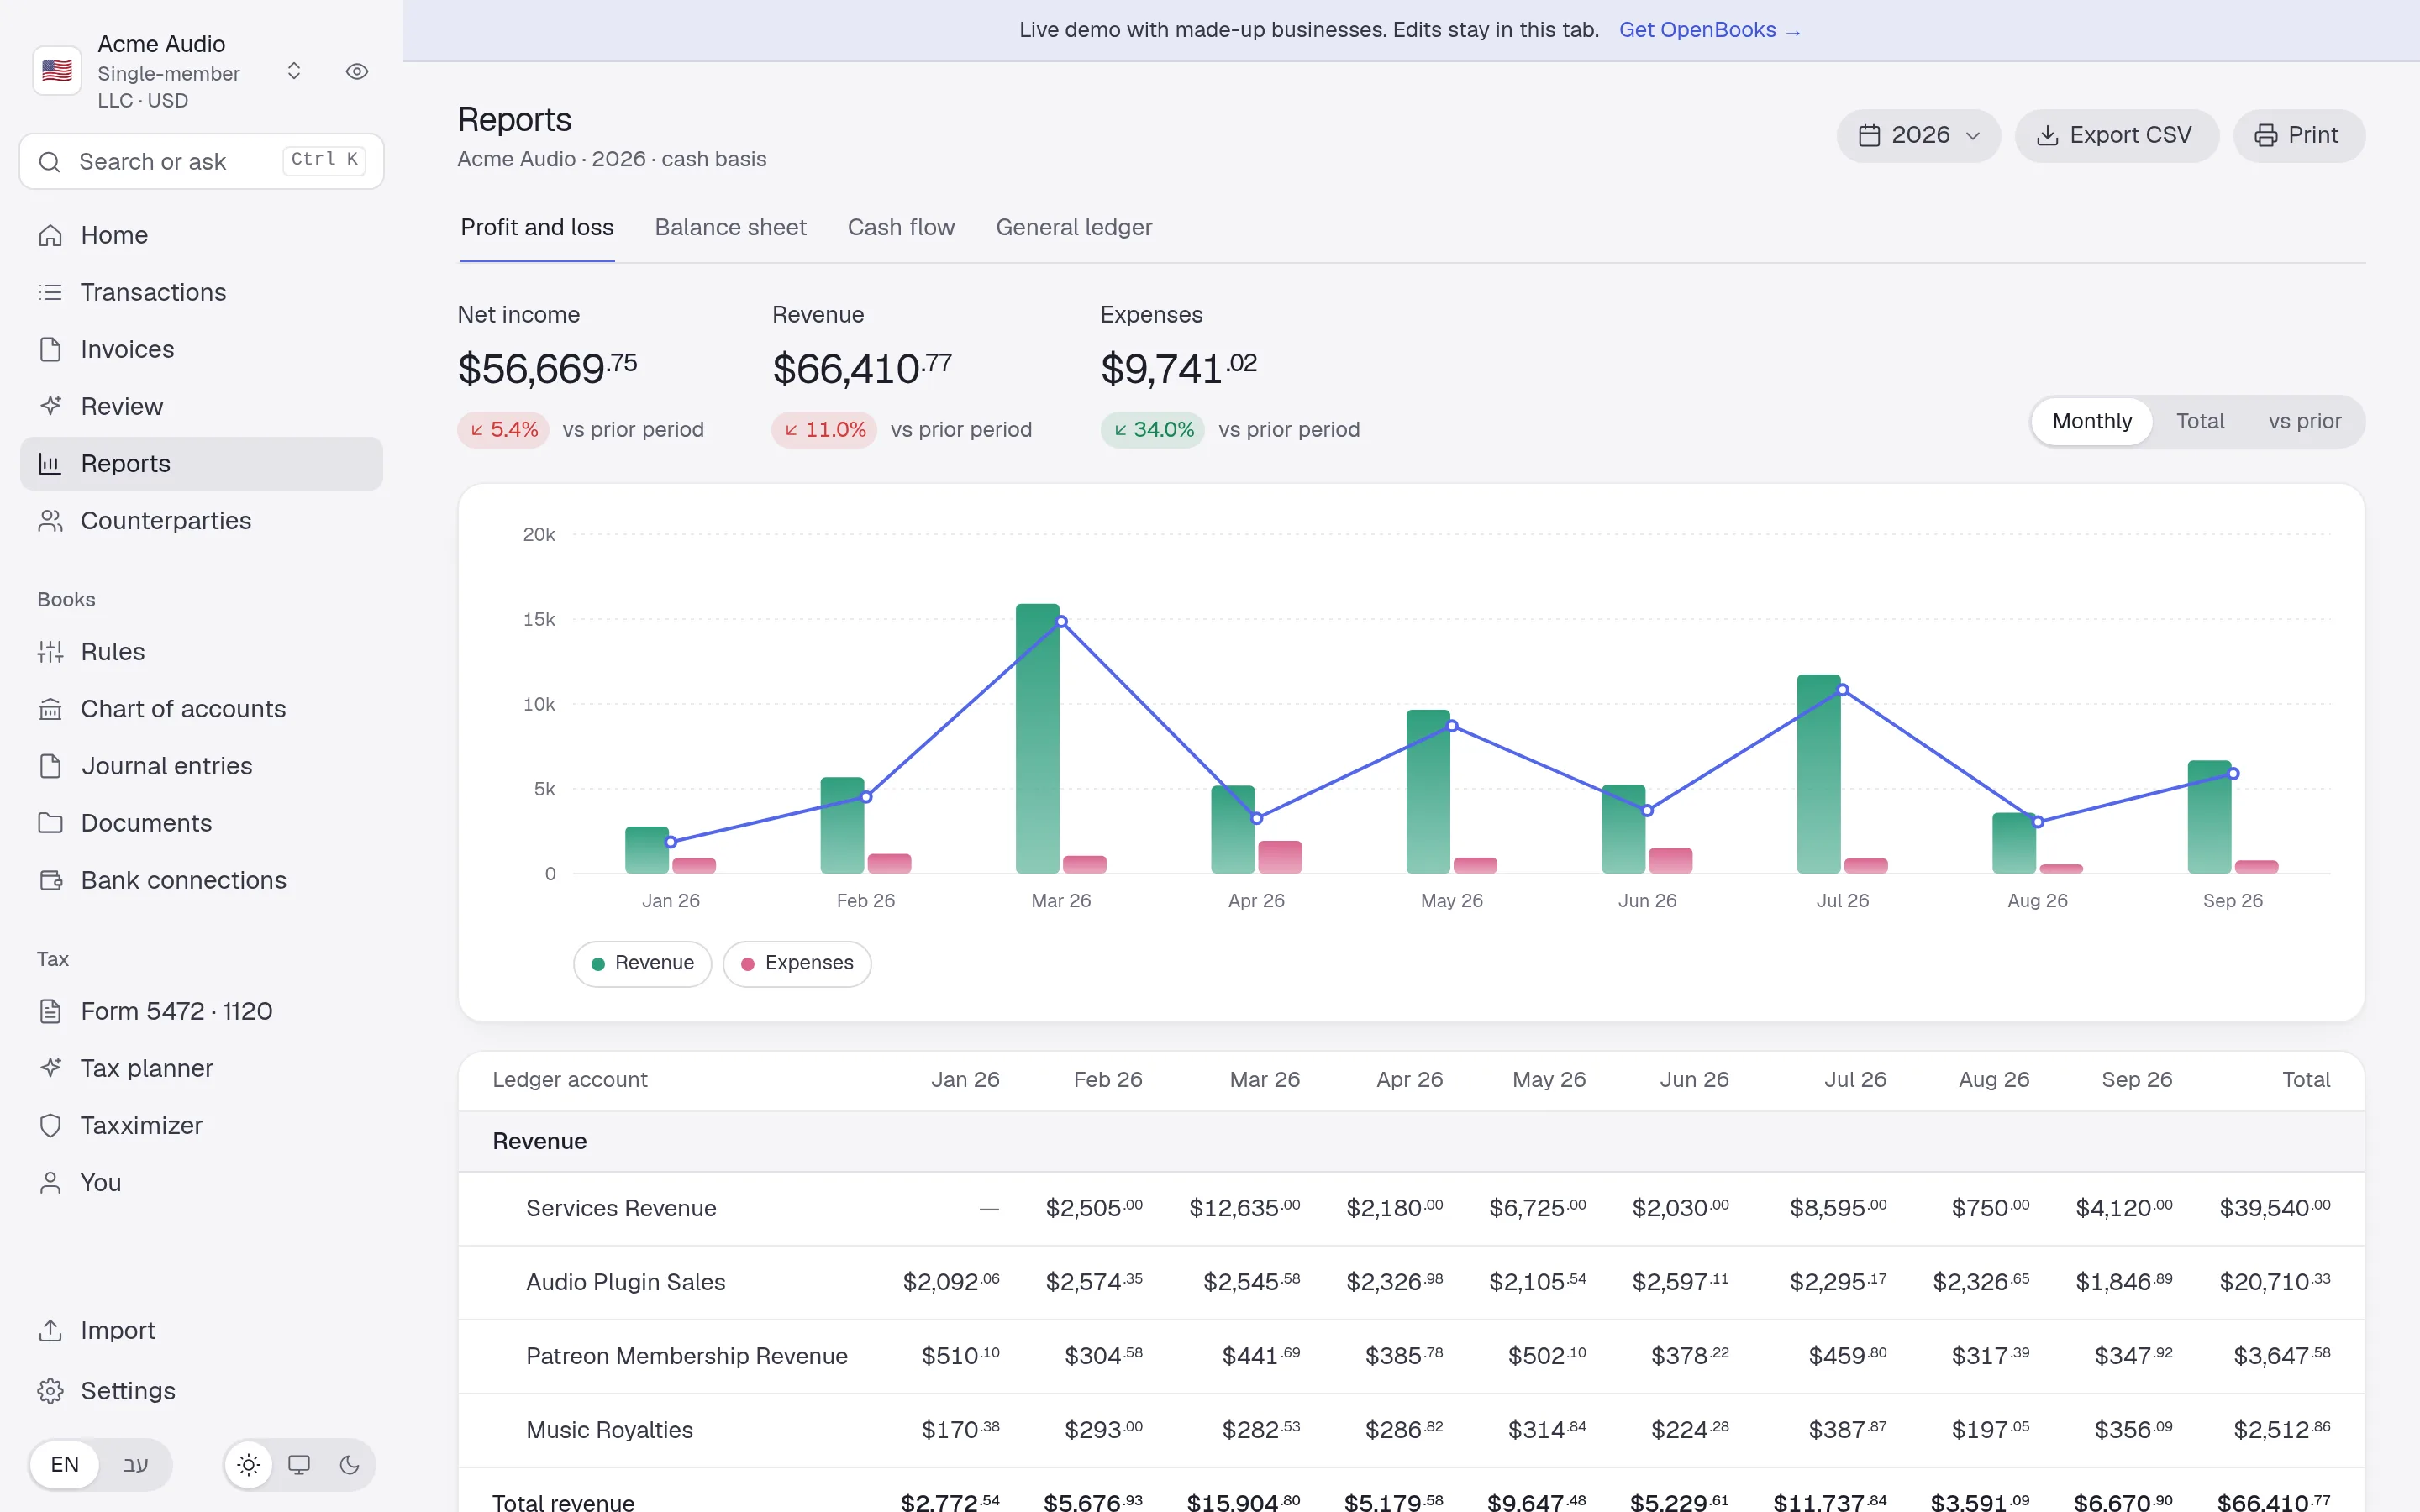Open Settings
The image size is (2420, 1512).
(201, 1391)
